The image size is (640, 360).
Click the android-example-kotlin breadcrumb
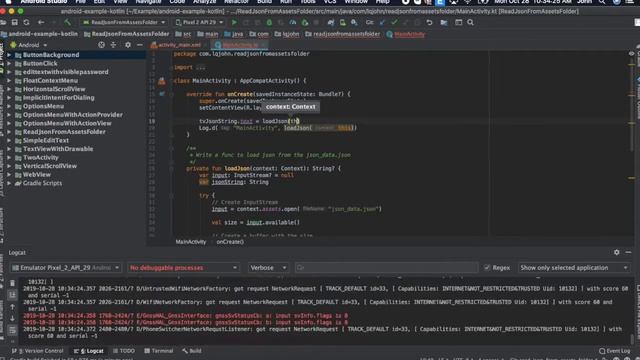(x=40, y=34)
